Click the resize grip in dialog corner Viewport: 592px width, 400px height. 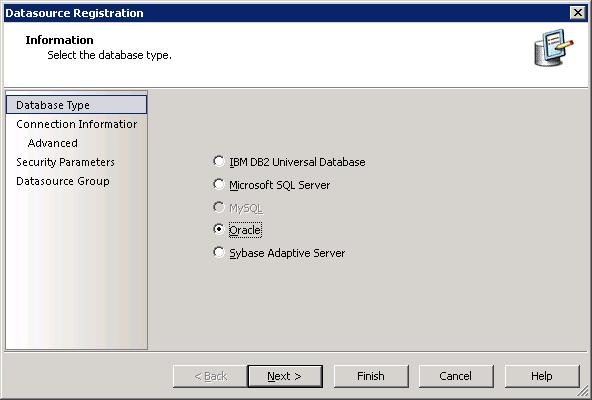[583, 391]
